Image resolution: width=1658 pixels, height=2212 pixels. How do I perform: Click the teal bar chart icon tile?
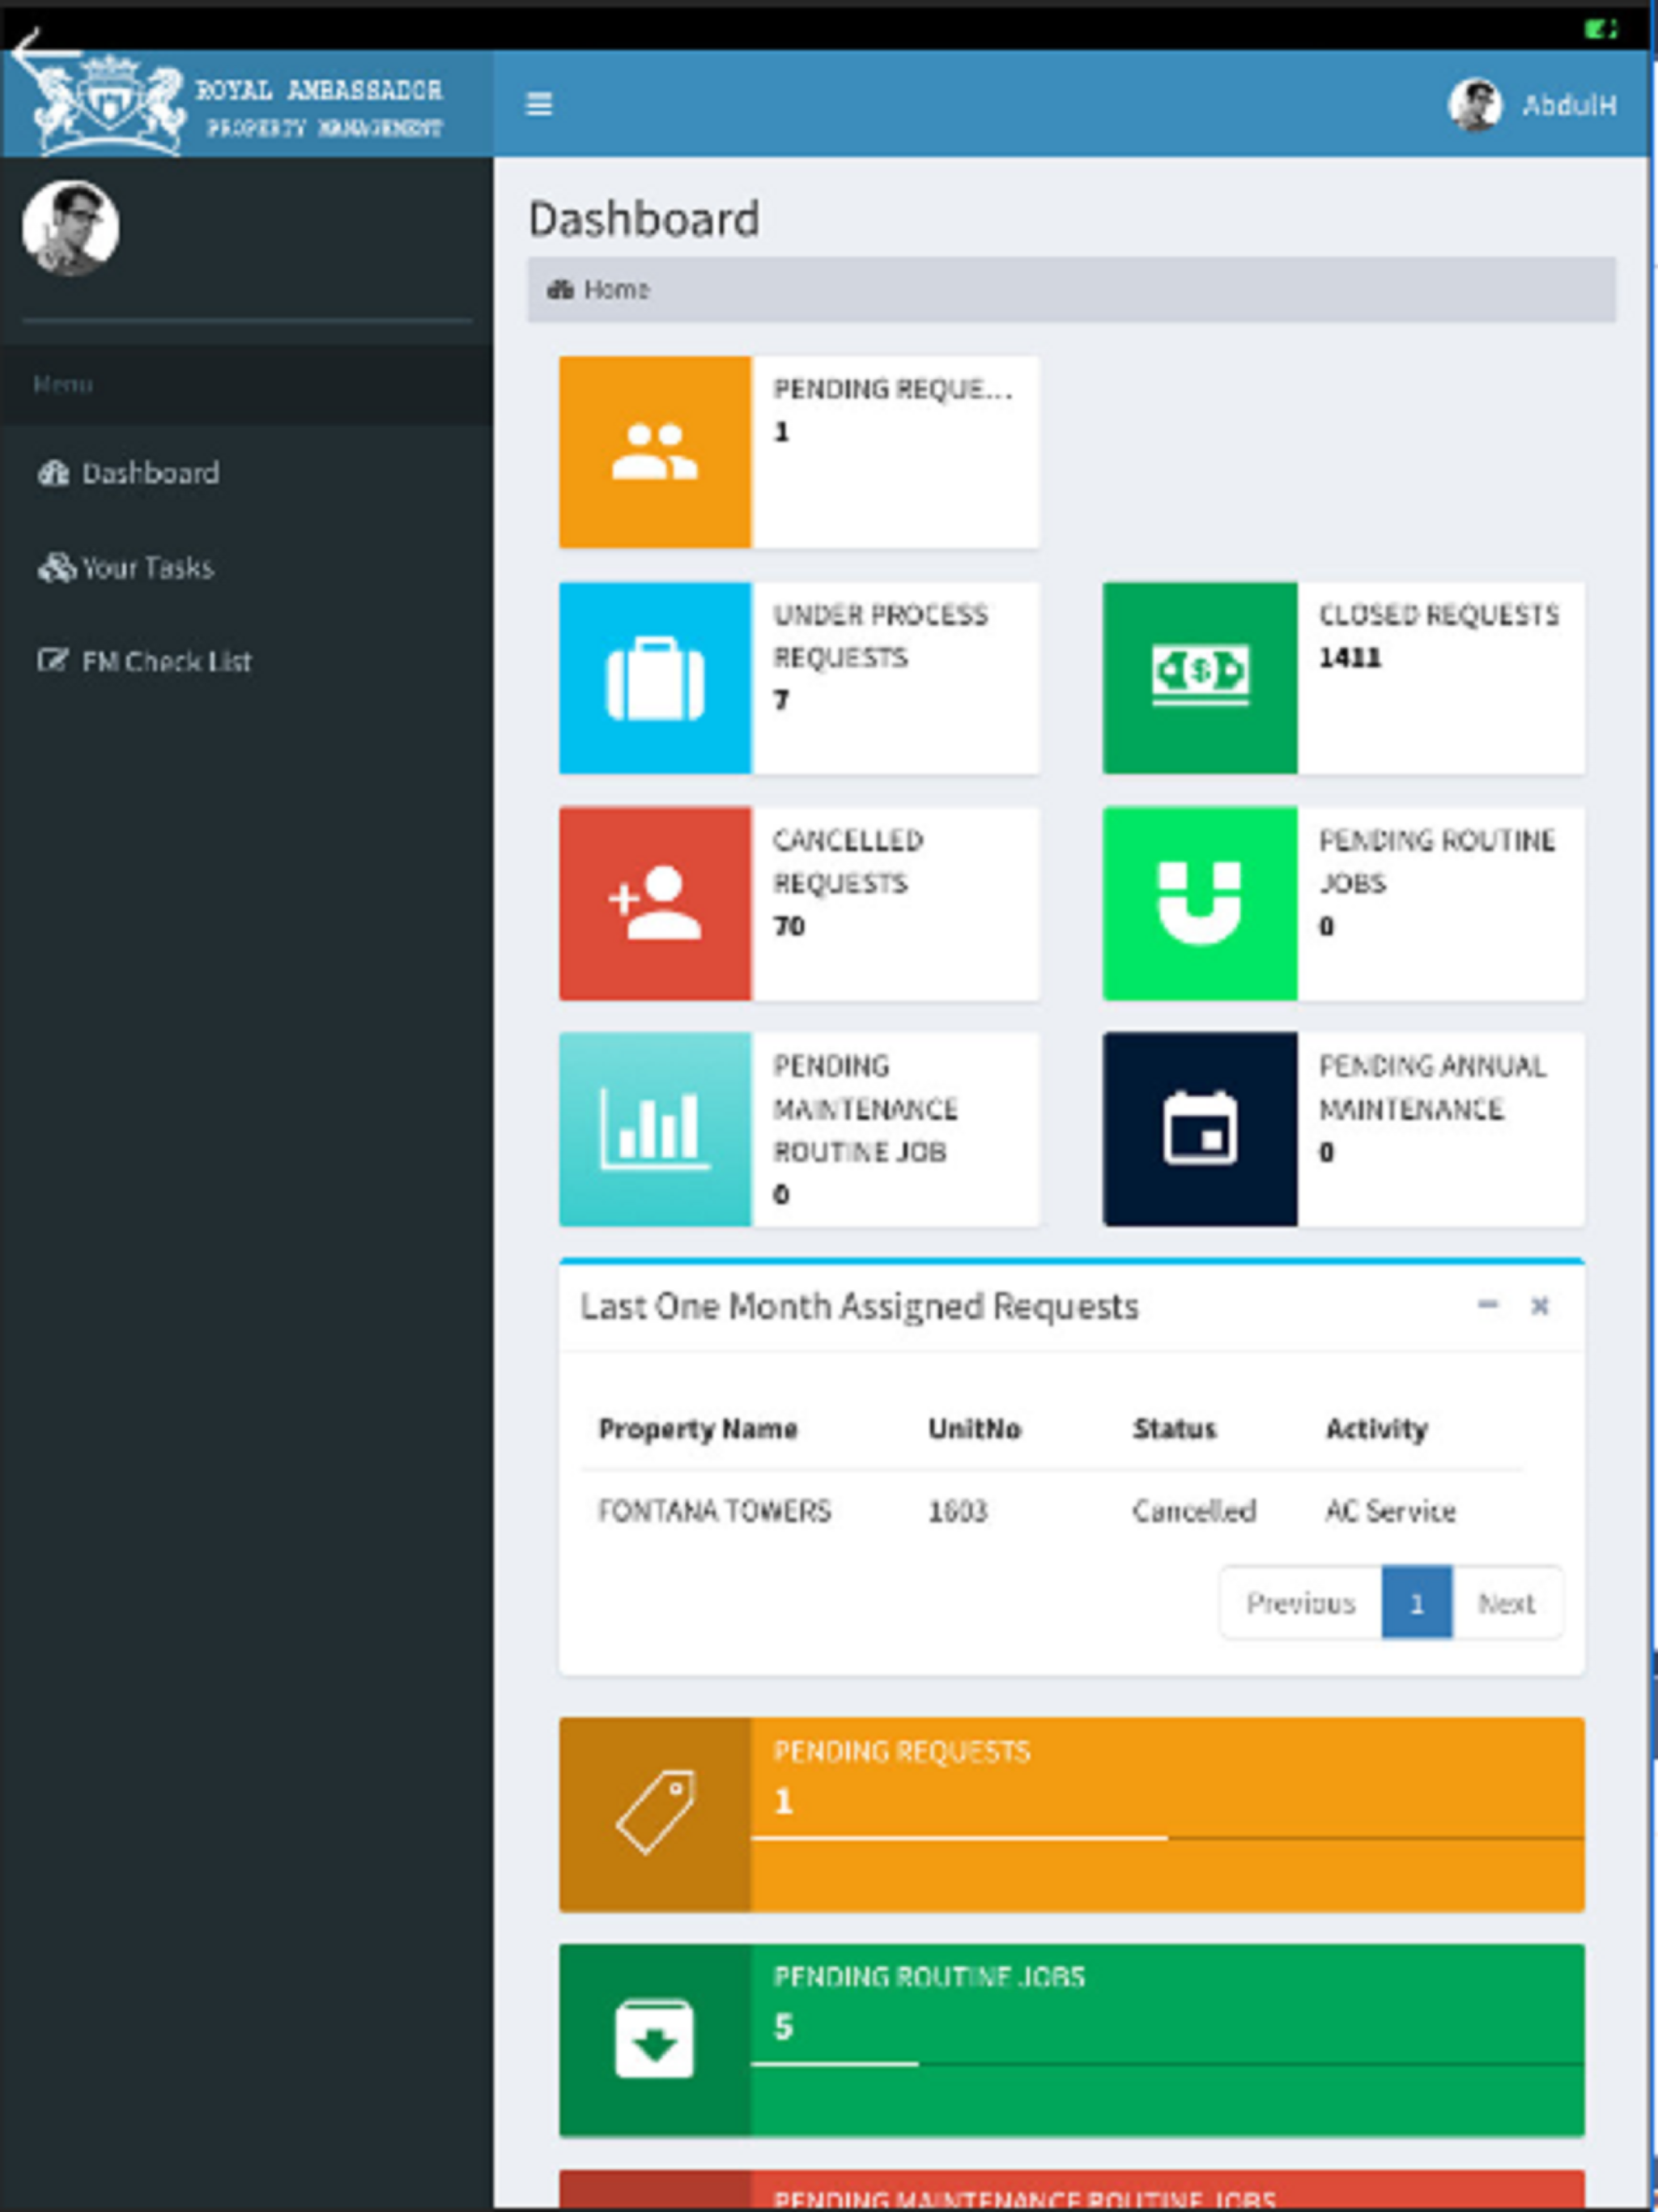point(655,1129)
